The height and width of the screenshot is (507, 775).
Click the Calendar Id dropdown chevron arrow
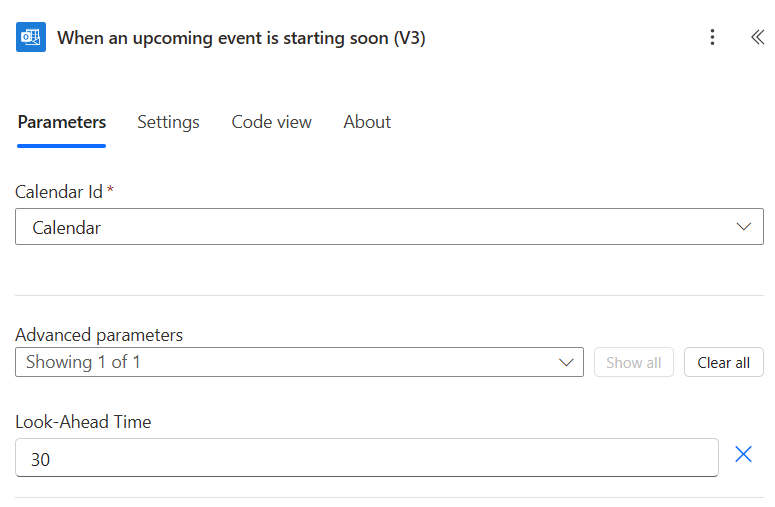(743, 227)
